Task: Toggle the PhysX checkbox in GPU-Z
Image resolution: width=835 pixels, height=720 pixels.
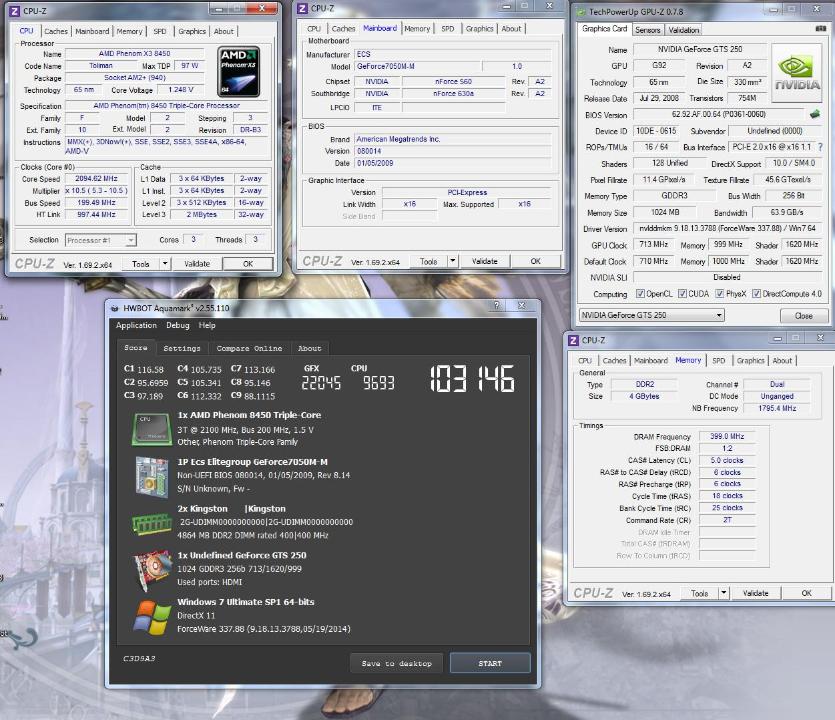Action: [719, 293]
